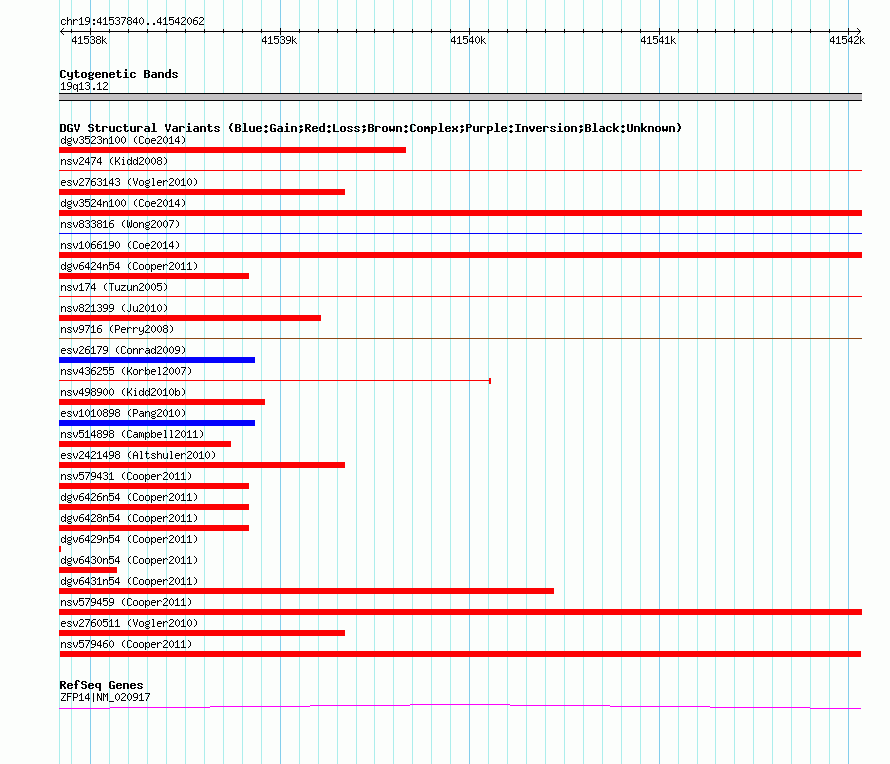Click the 41541k ruler label
This screenshot has height=764, width=890.
click(x=658, y=40)
